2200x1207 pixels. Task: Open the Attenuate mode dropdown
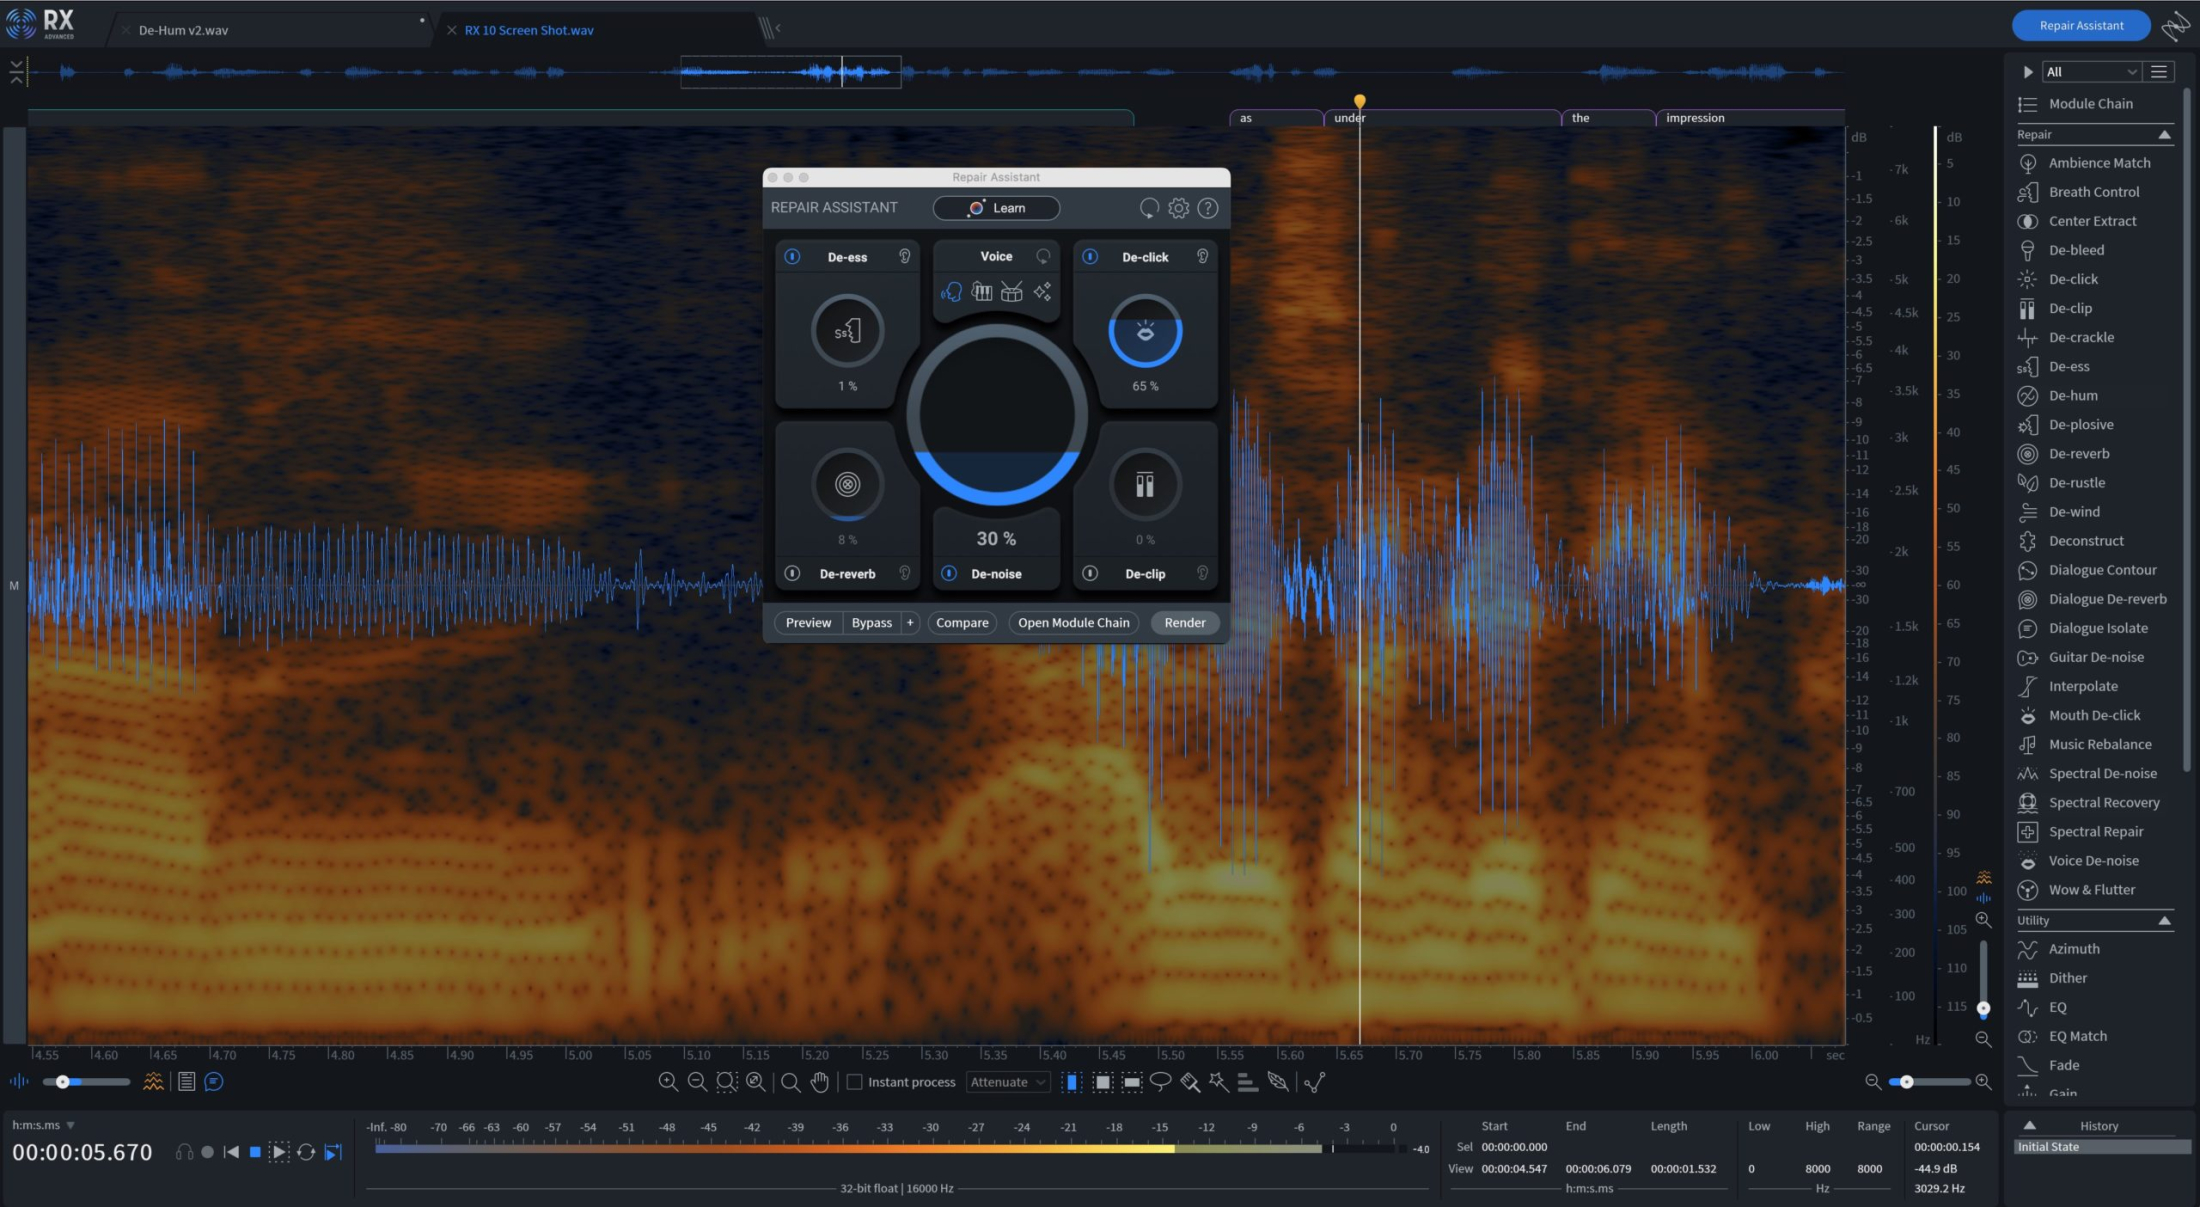pyautogui.click(x=1008, y=1082)
